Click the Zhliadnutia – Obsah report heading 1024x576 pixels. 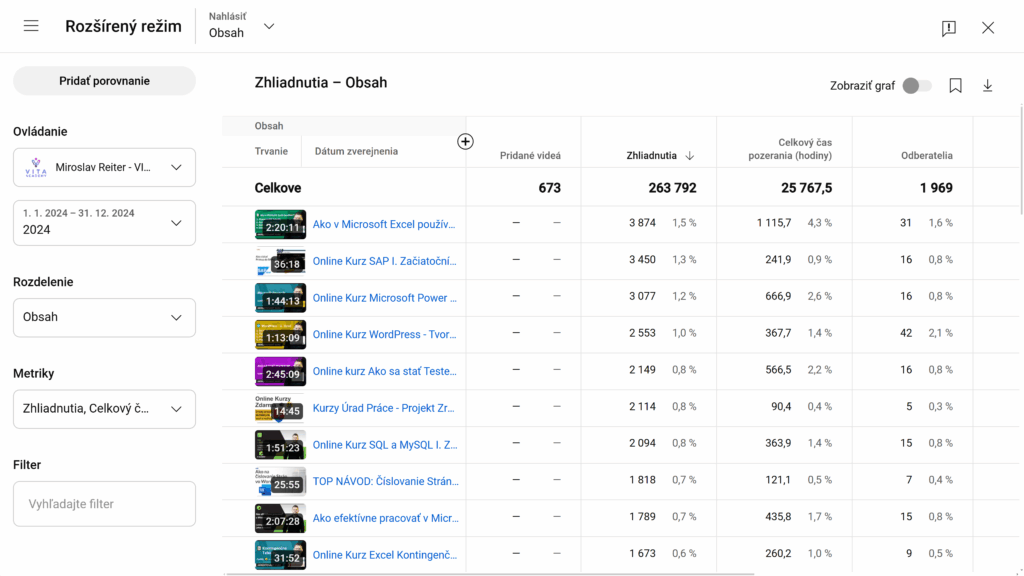[x=321, y=82]
